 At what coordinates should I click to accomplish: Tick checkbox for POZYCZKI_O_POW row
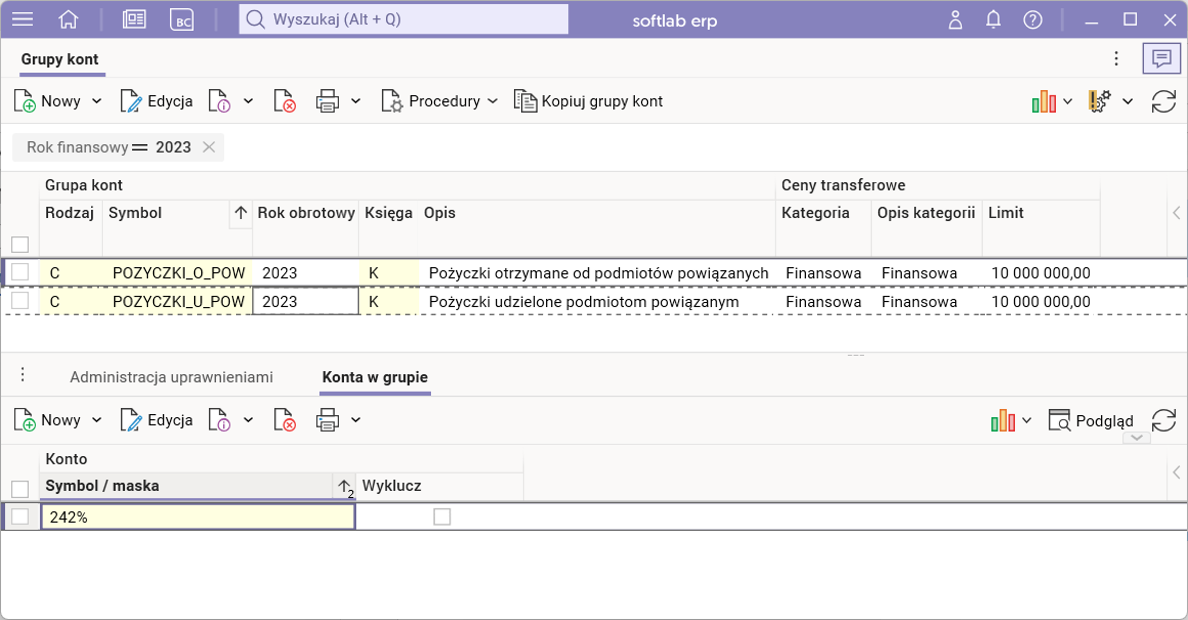point(20,272)
